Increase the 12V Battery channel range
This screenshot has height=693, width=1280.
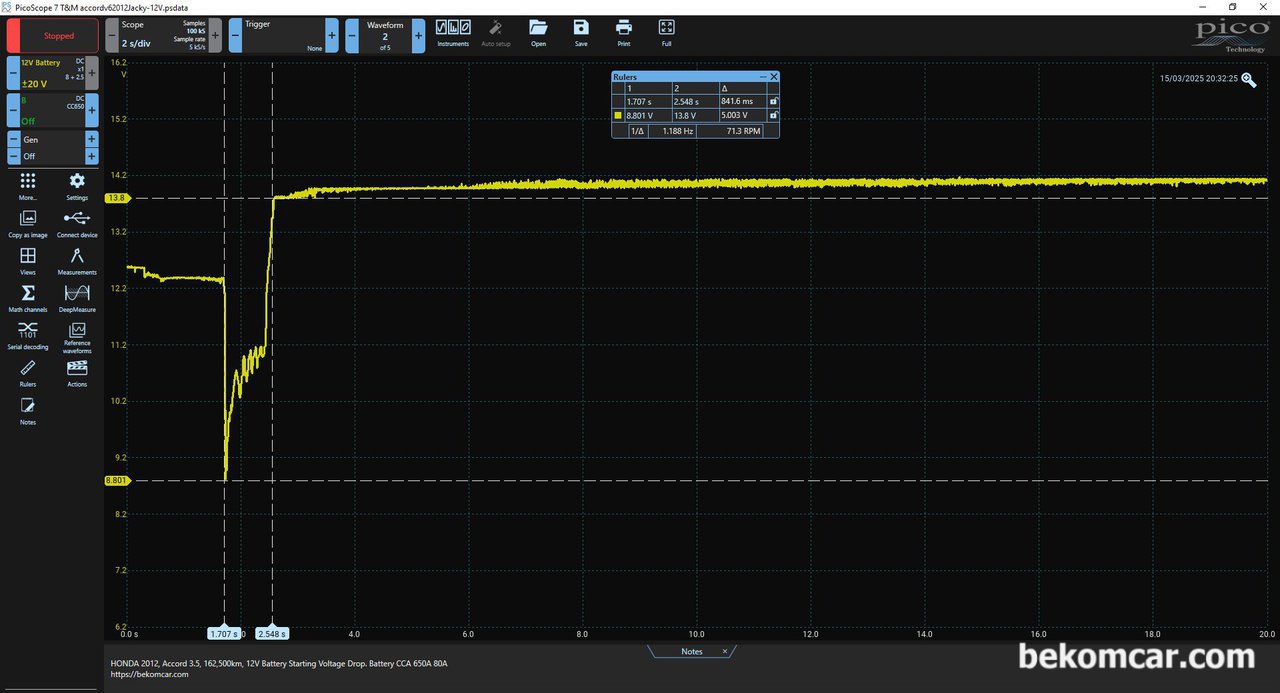pos(92,73)
